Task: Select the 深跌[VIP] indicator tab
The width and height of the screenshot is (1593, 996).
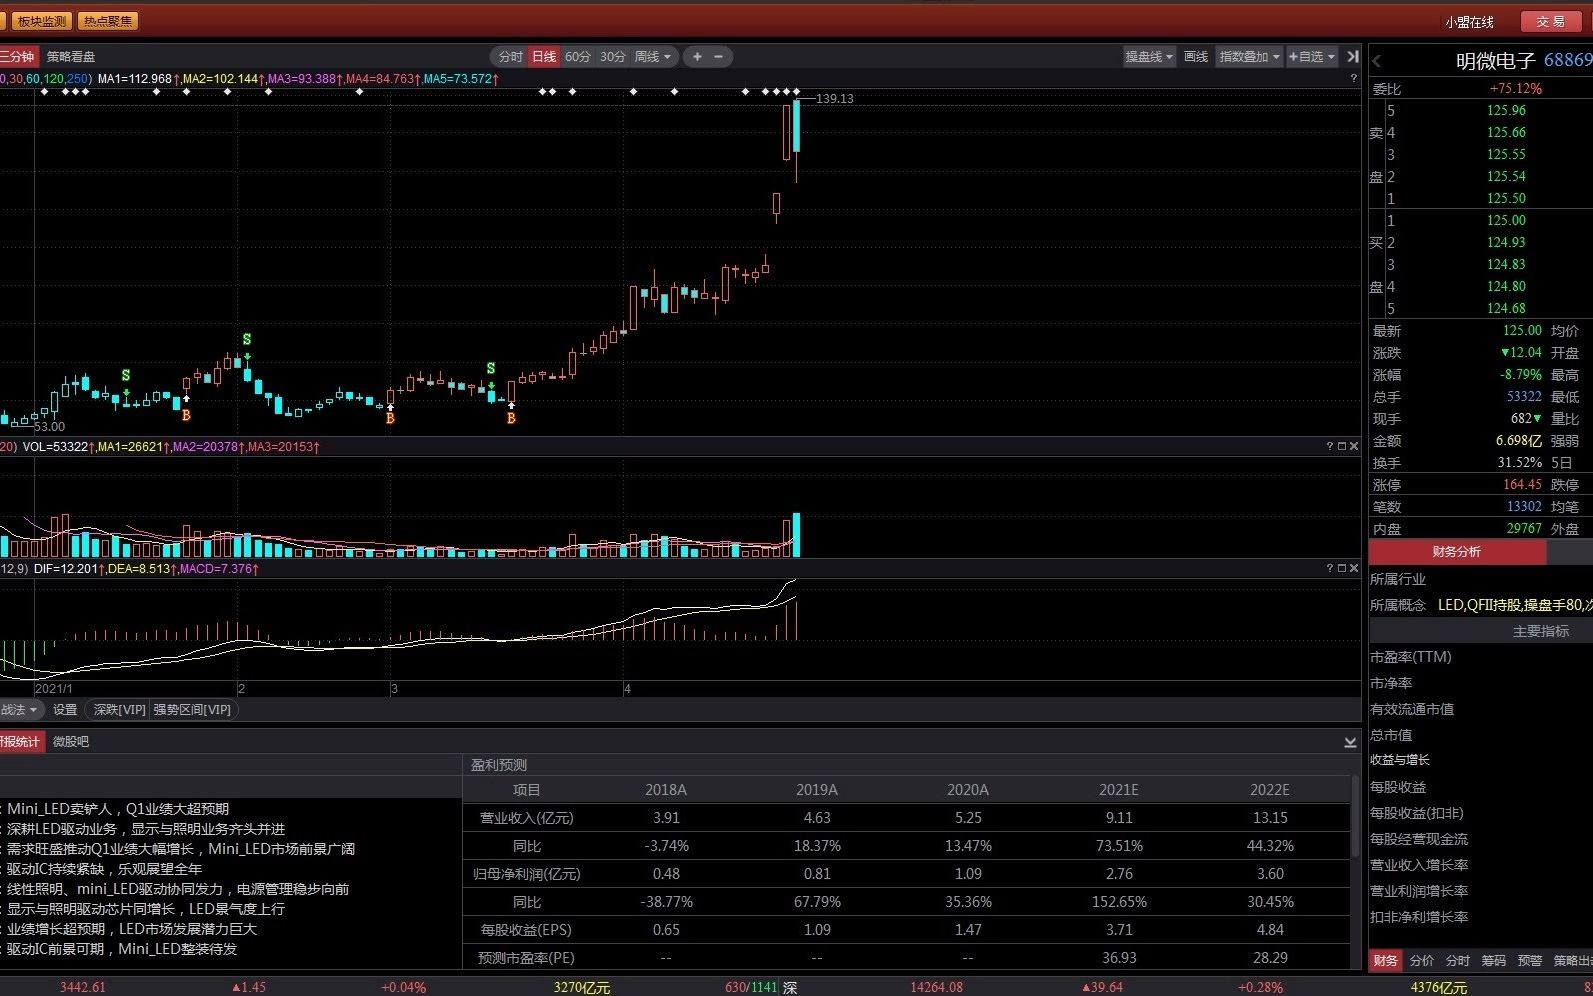Action: click(x=120, y=710)
